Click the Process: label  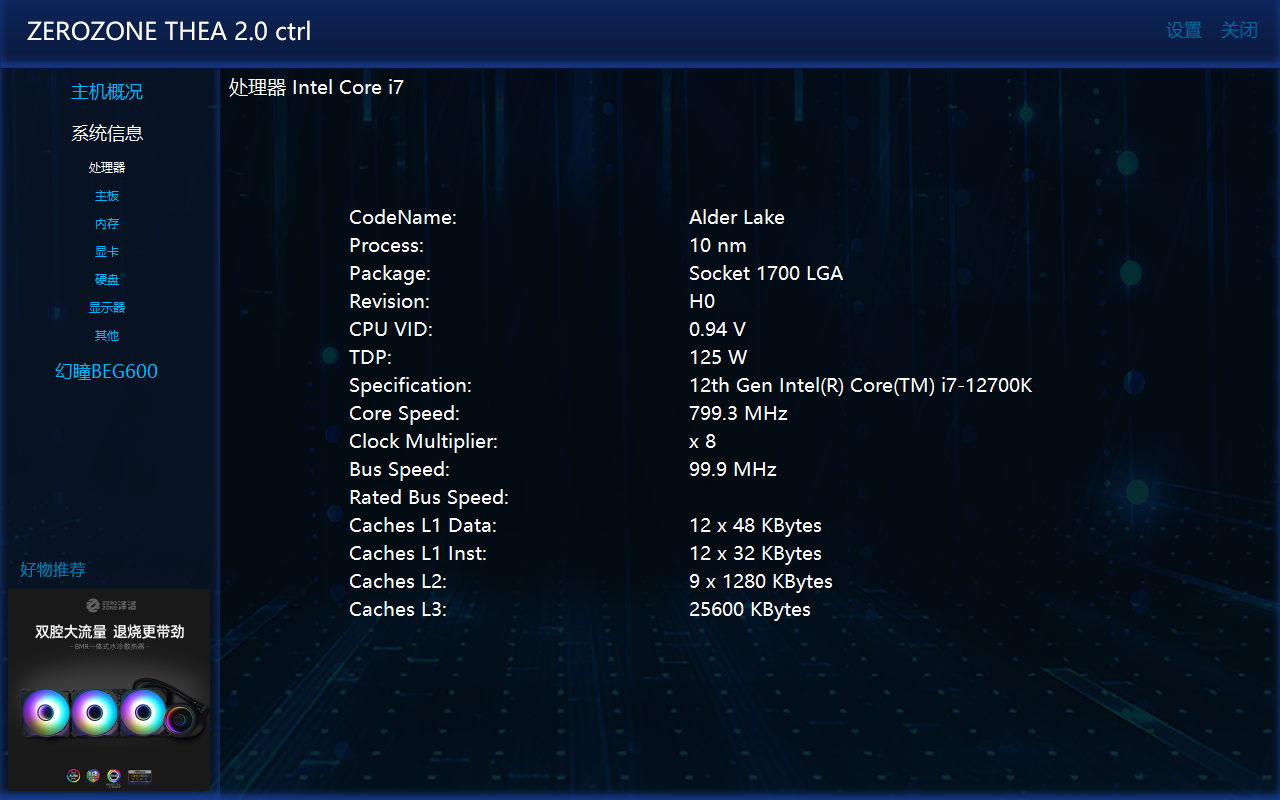[x=386, y=245]
